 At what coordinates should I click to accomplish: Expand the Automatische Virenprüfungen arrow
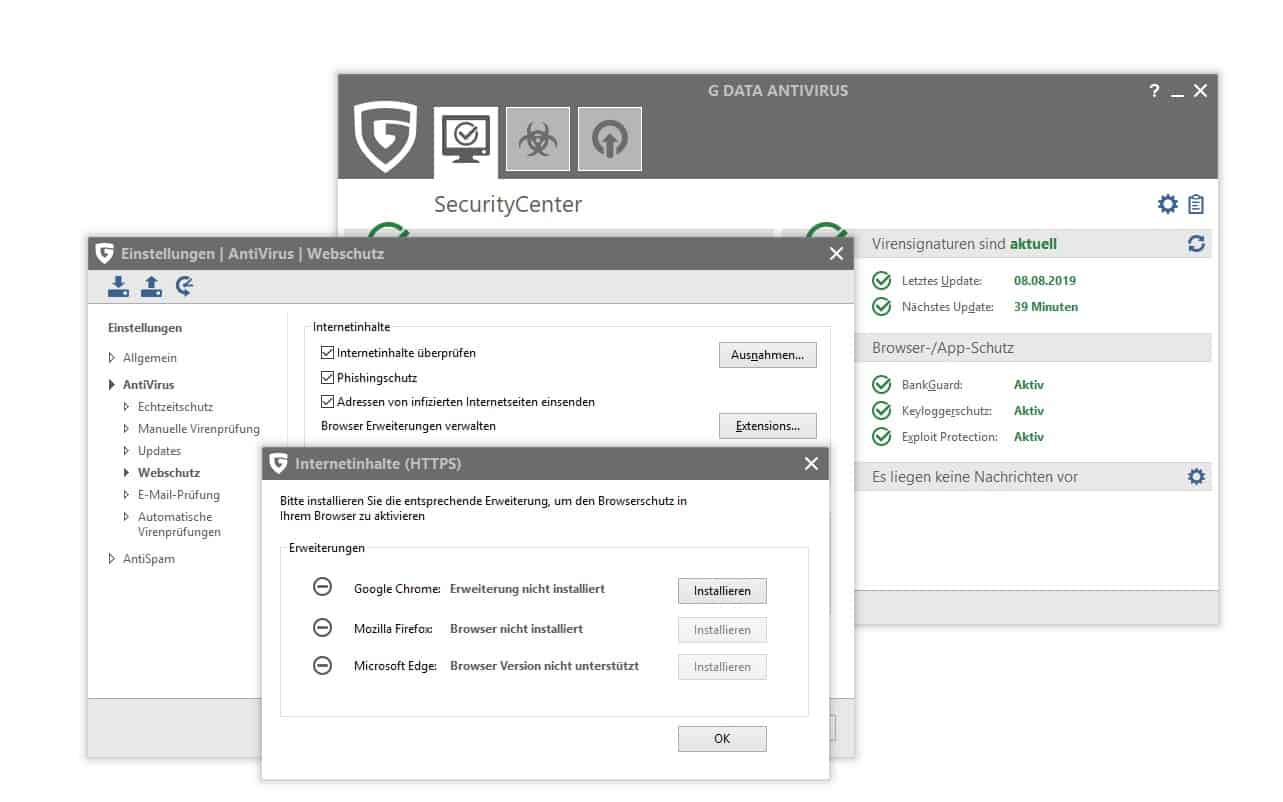[x=127, y=517]
